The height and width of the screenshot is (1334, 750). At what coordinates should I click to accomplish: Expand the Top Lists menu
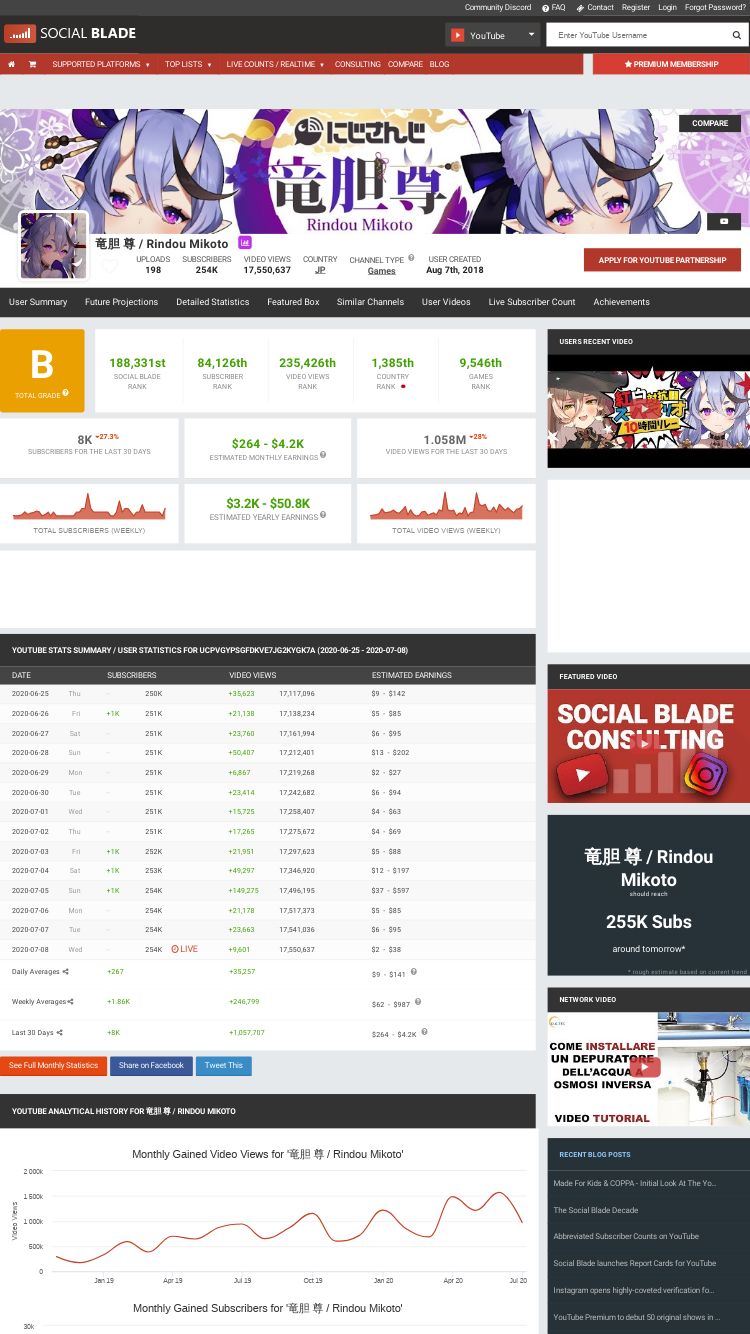(x=188, y=64)
